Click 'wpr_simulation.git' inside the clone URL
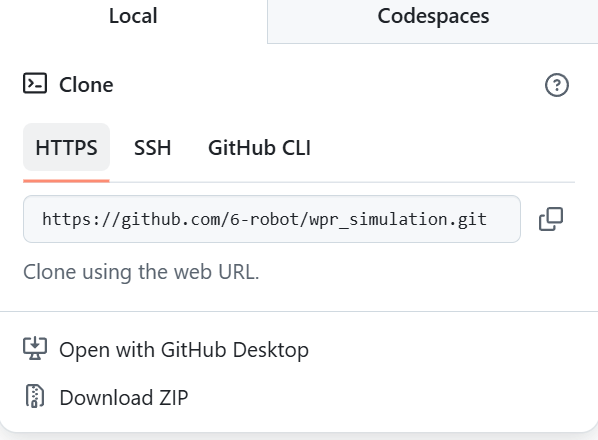The image size is (598, 440). pyautogui.click(x=398, y=220)
